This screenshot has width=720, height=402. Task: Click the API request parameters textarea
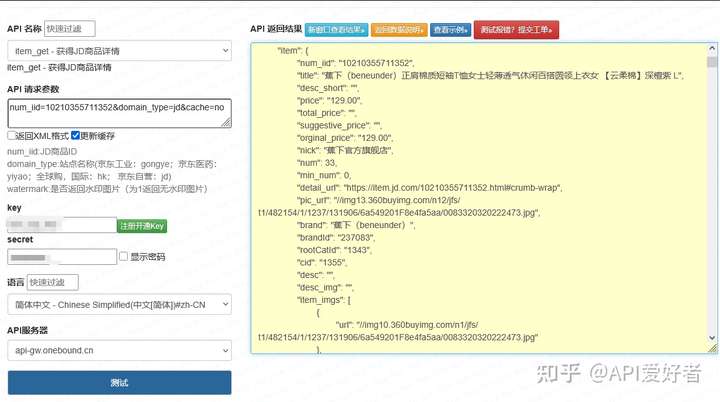[x=119, y=113]
